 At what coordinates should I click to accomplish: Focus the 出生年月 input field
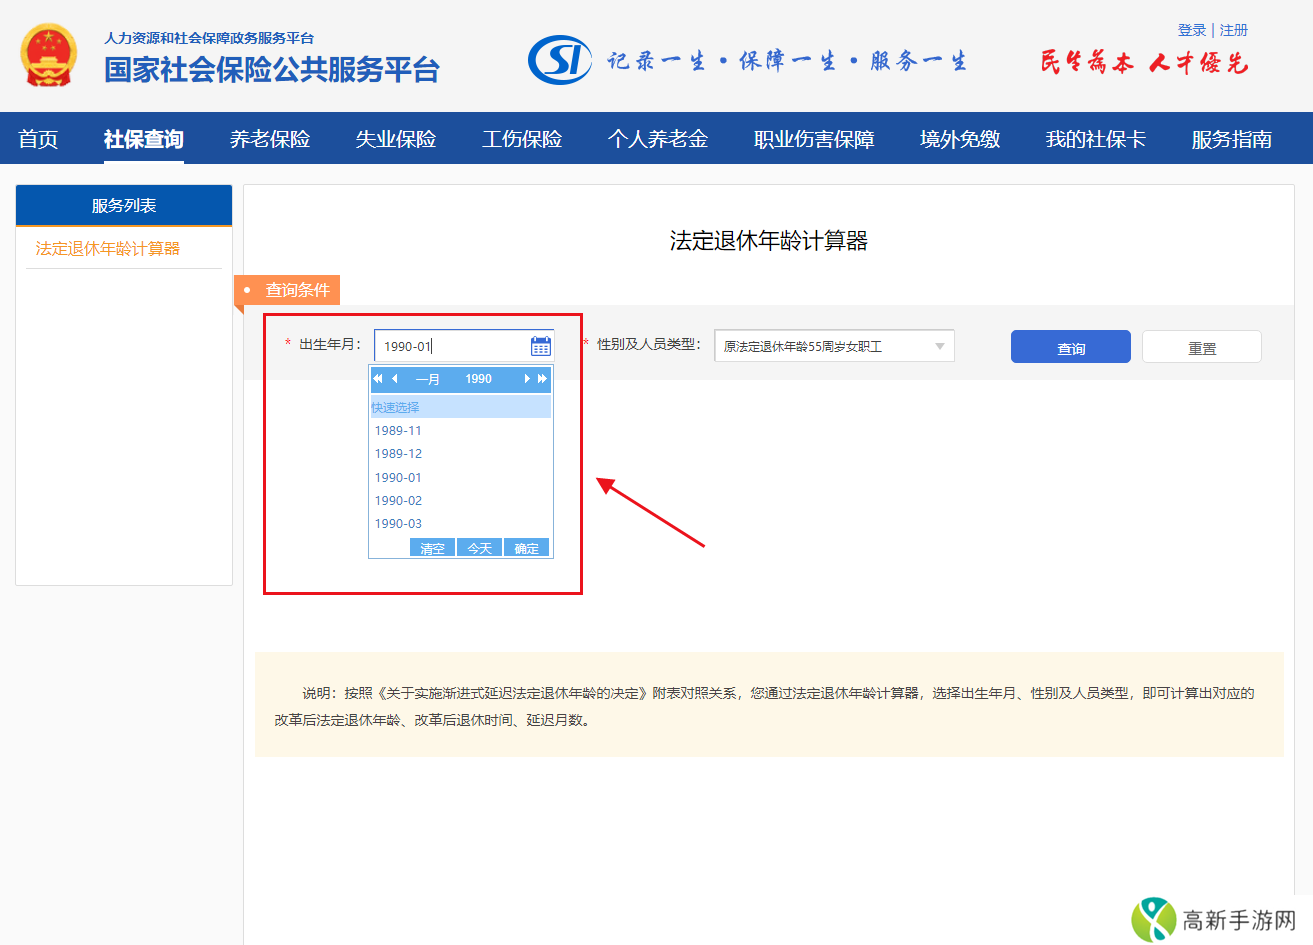[x=450, y=346]
